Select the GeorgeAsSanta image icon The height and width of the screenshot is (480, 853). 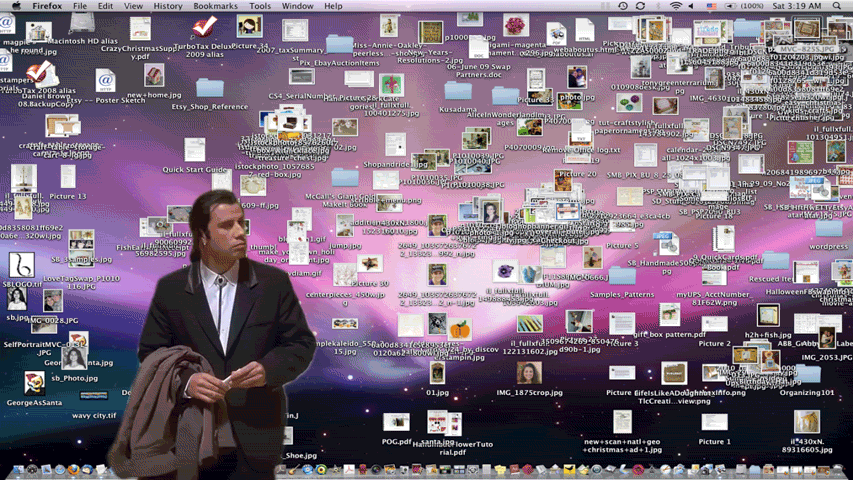tap(34, 384)
